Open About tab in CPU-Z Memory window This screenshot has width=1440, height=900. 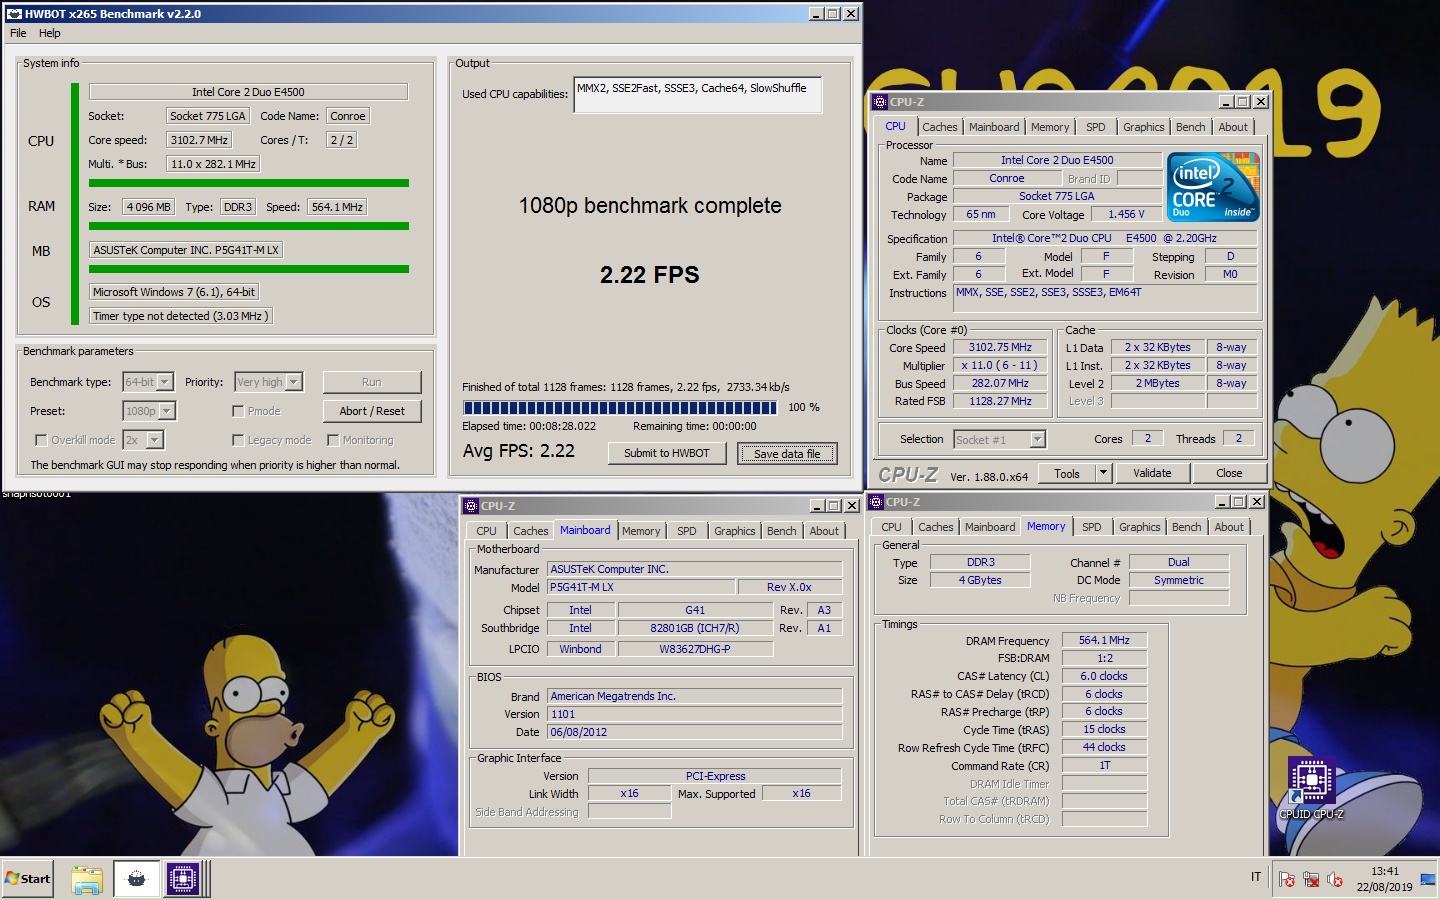pyautogui.click(x=1229, y=527)
